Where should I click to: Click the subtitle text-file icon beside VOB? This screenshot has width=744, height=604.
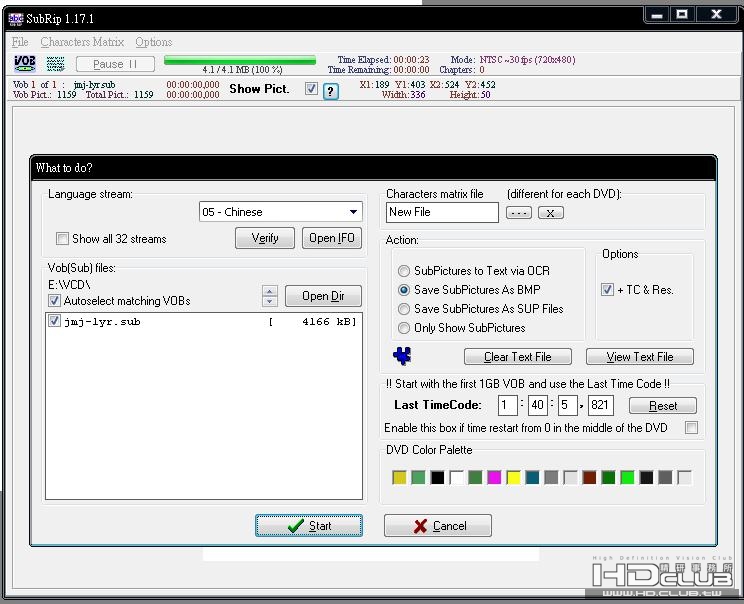(x=55, y=64)
